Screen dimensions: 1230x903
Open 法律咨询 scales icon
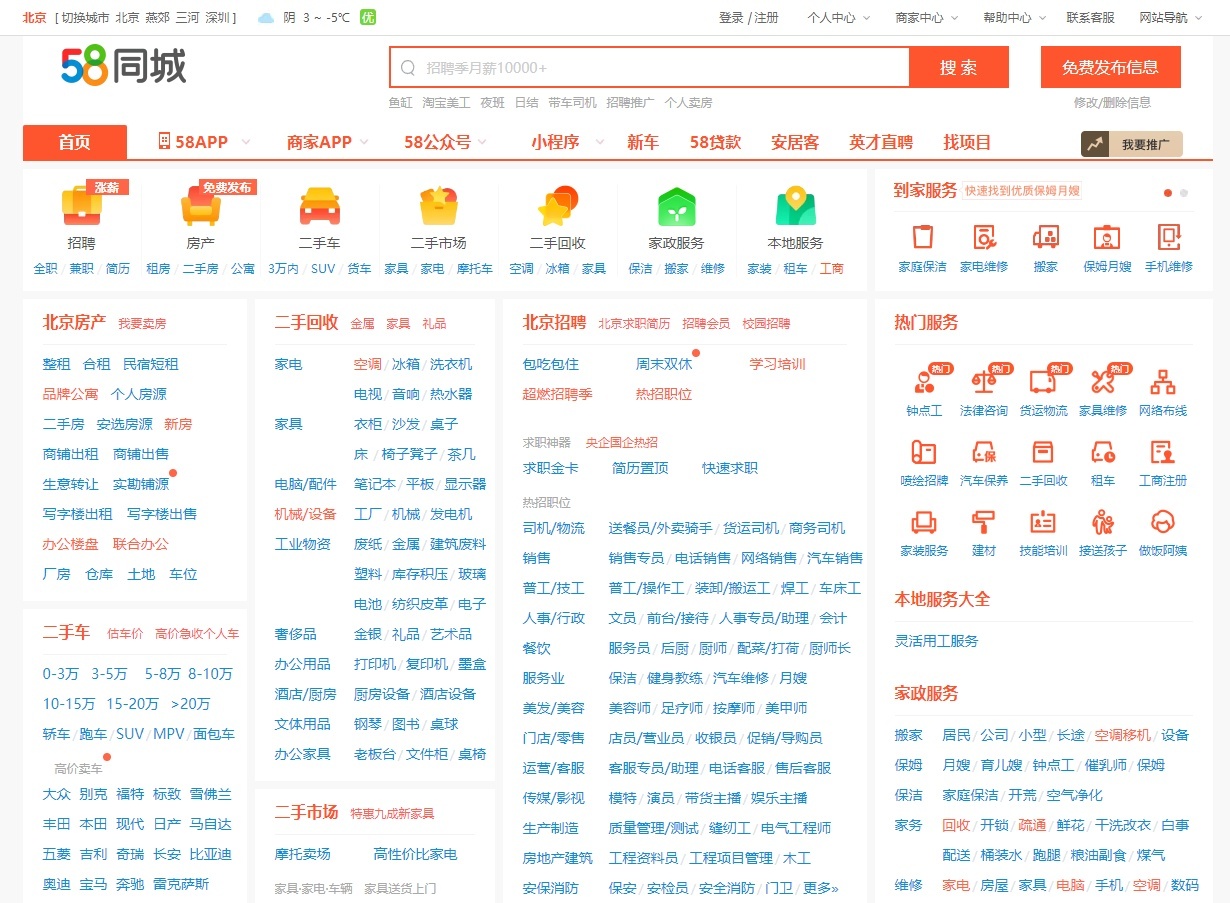pyautogui.click(x=984, y=381)
